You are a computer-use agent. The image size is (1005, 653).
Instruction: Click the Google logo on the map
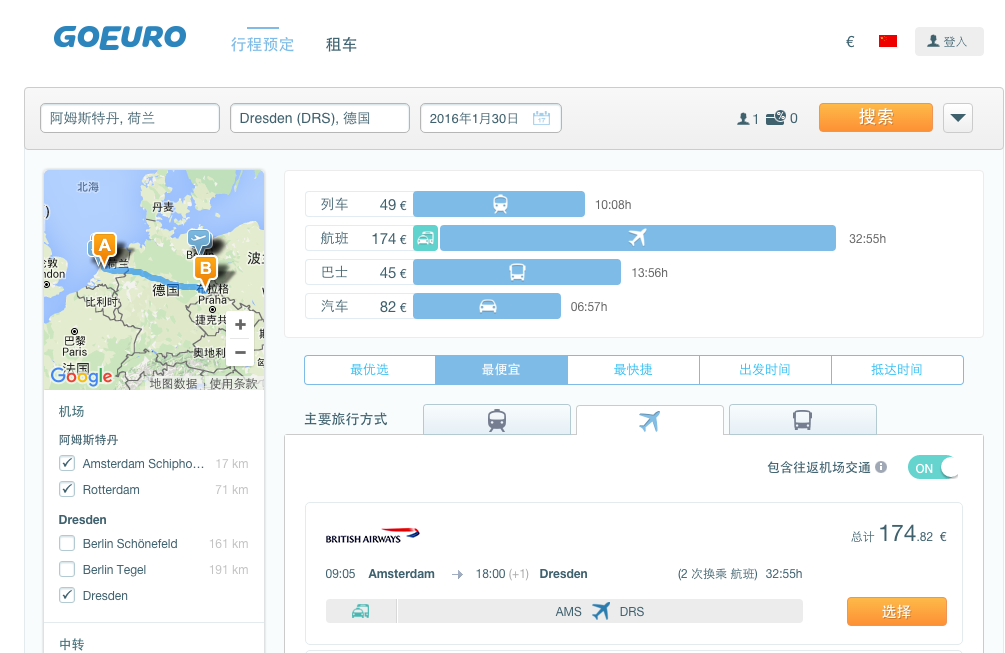pos(81,376)
